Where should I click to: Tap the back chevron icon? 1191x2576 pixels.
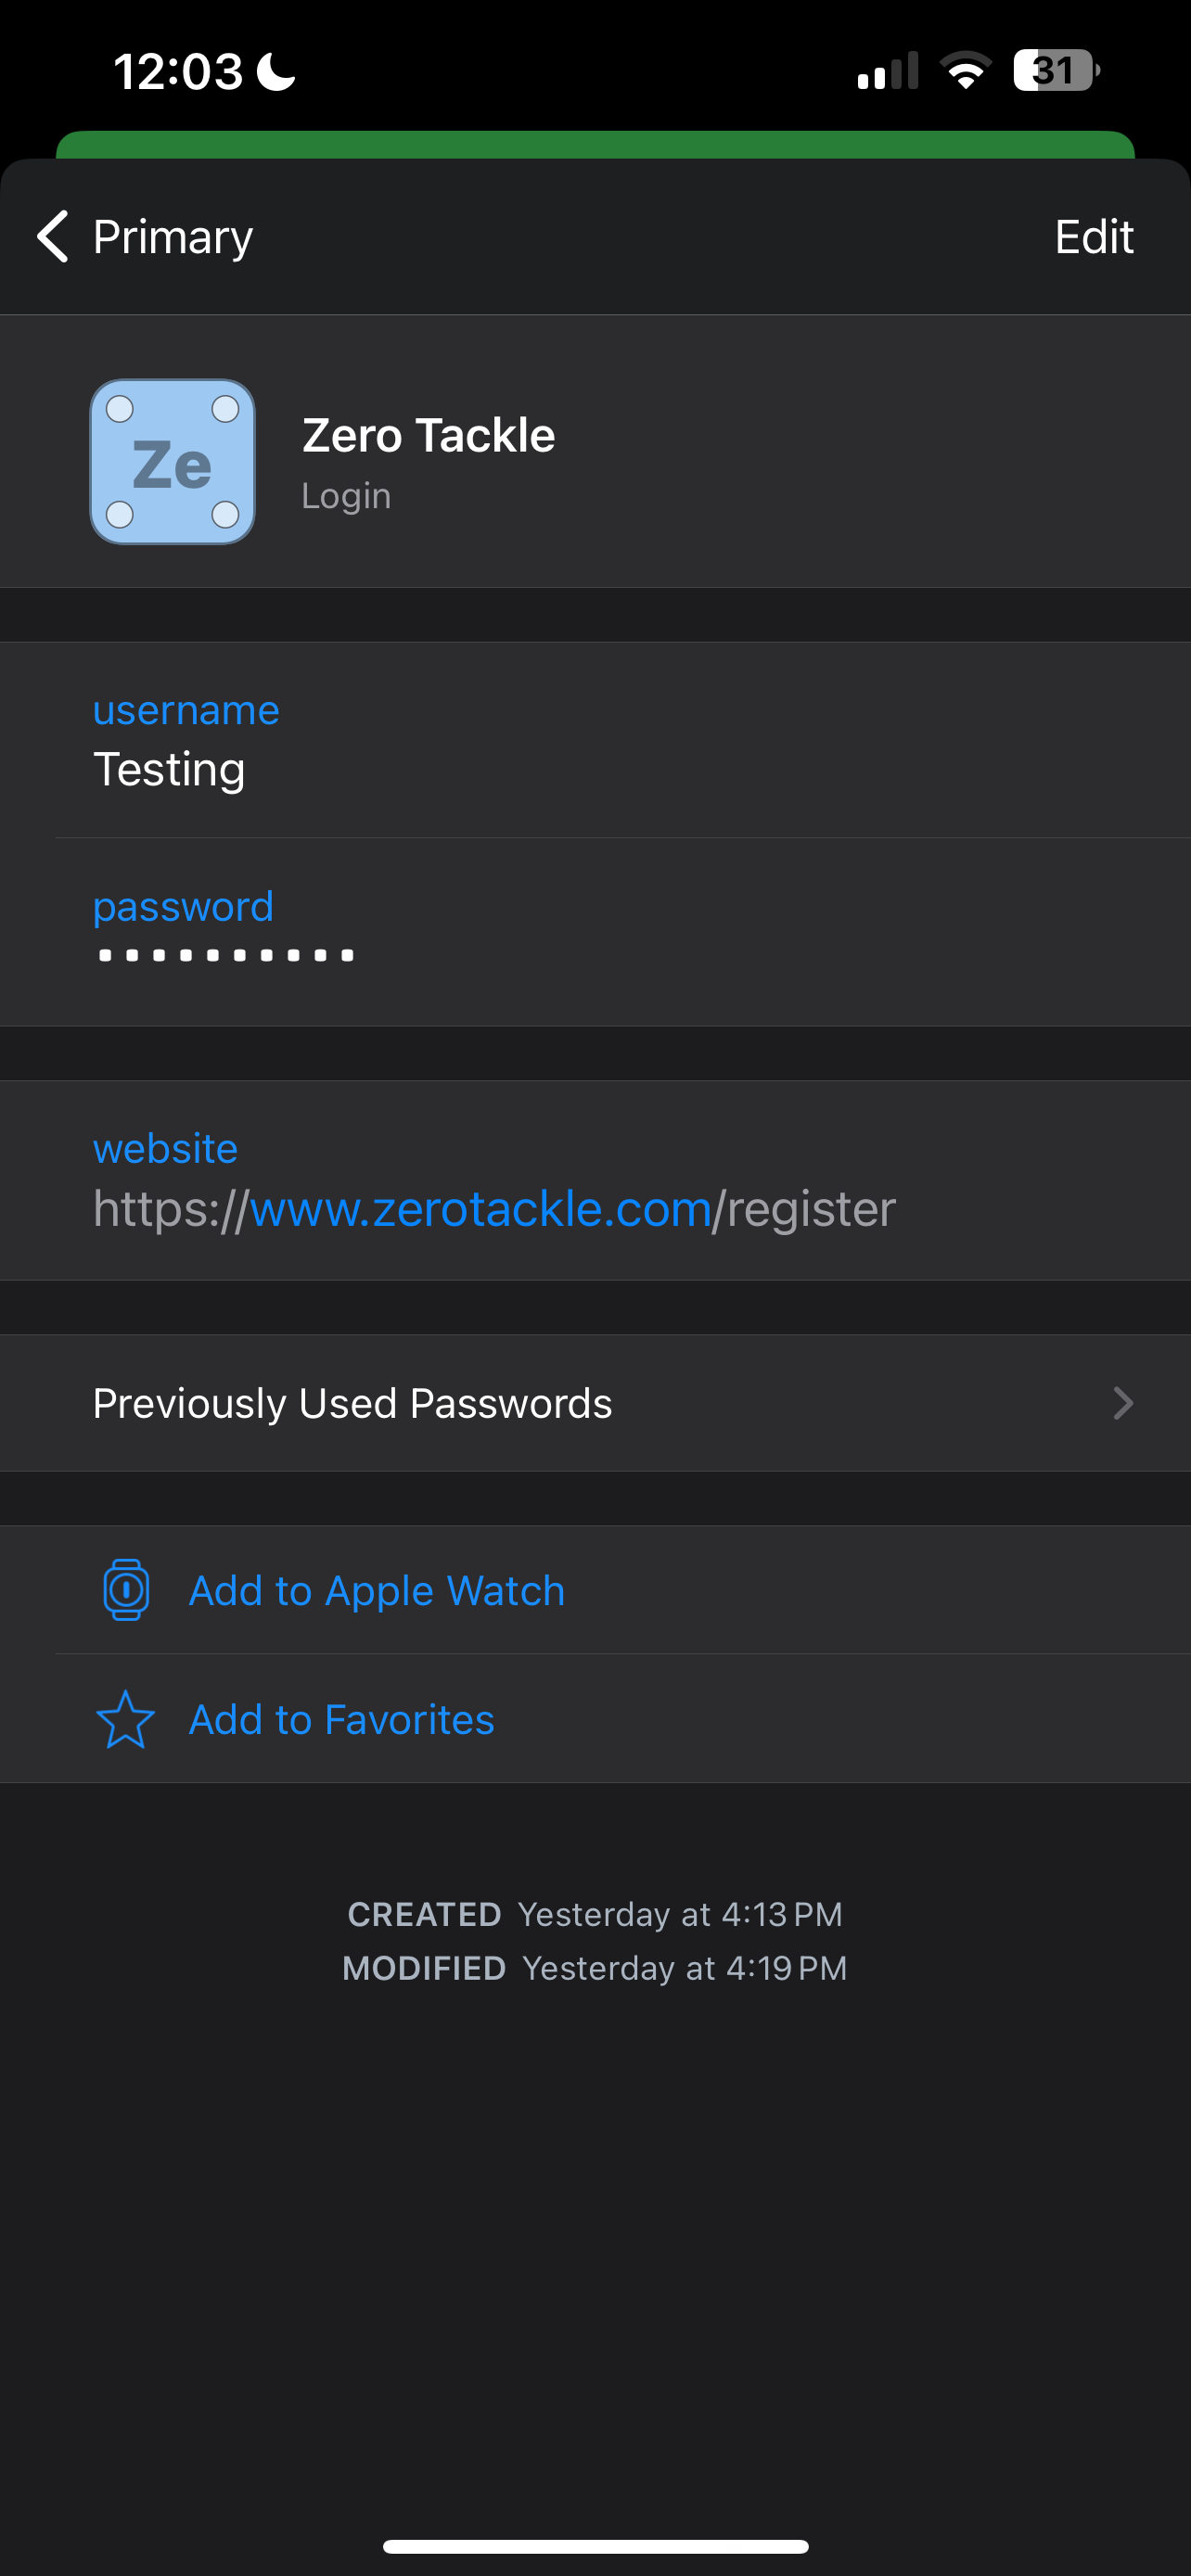[x=52, y=236]
